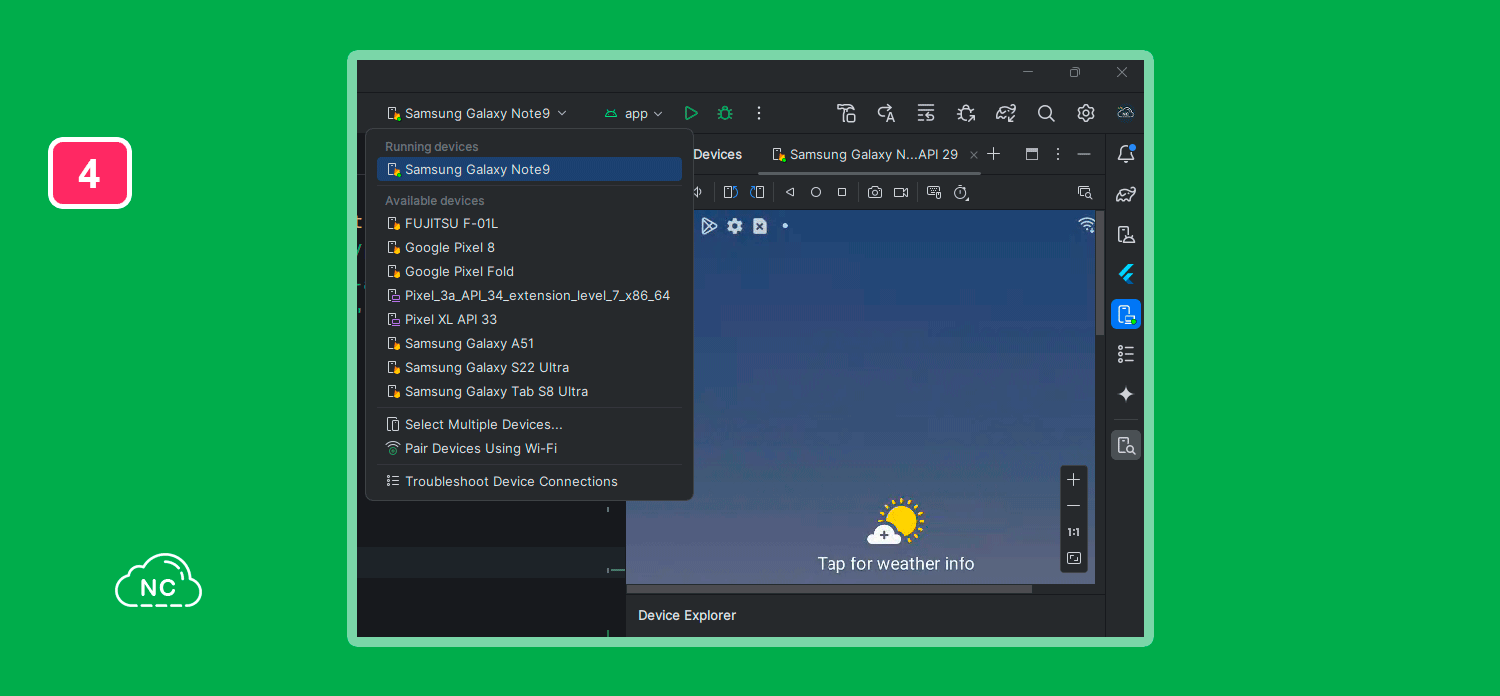Open the Flutter tool window icon
Image resolution: width=1500 pixels, height=696 pixels.
coord(1126,274)
